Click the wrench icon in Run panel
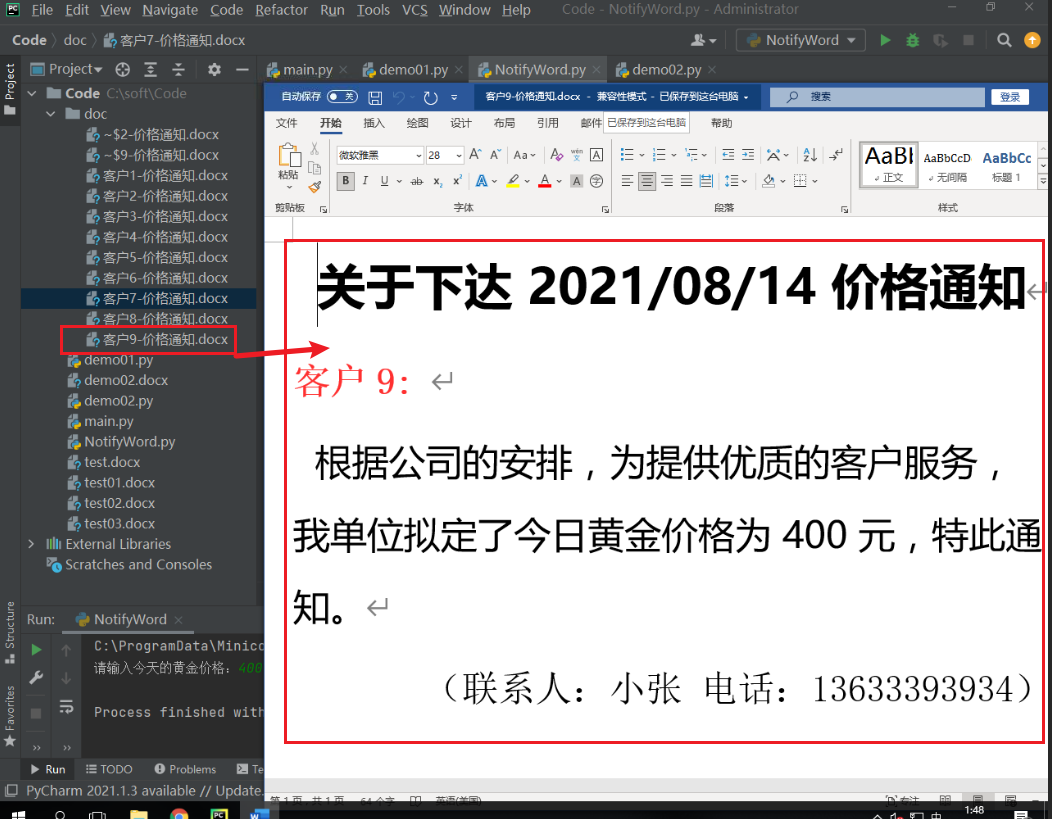The height and width of the screenshot is (819, 1052). point(36,677)
